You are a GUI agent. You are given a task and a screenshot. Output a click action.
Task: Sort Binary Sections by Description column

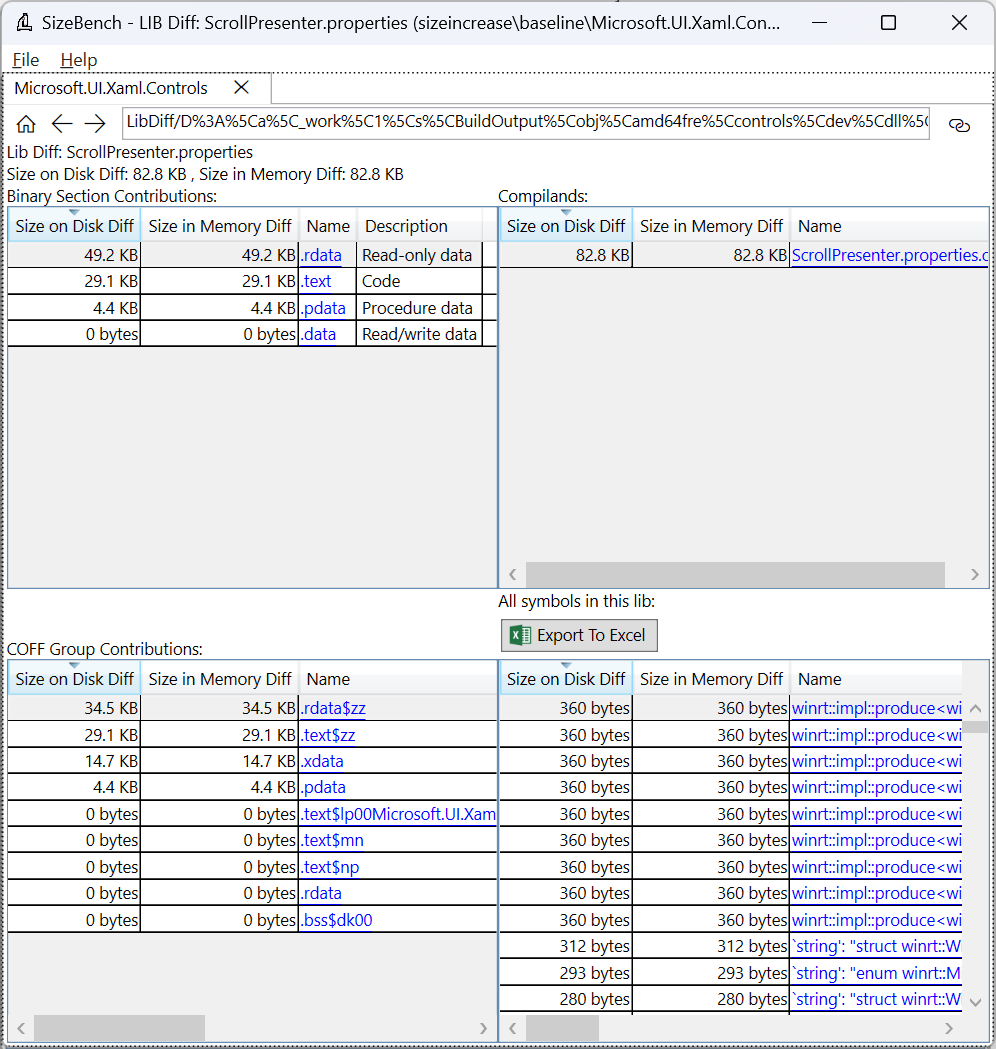pos(419,225)
